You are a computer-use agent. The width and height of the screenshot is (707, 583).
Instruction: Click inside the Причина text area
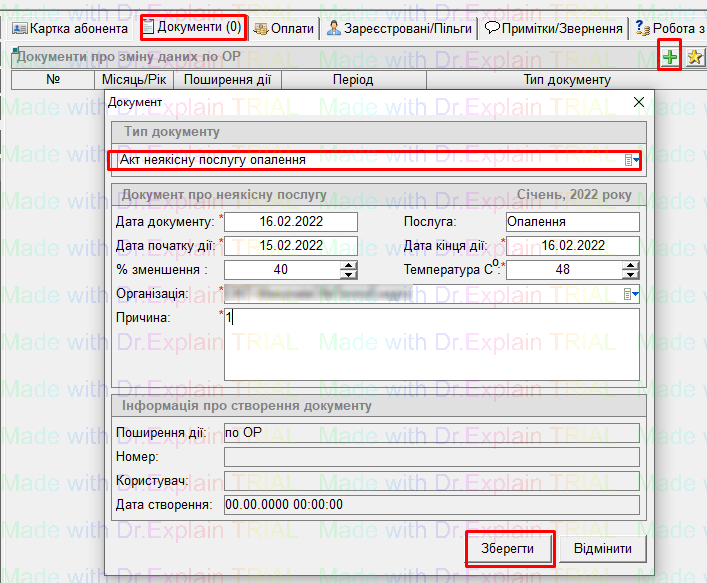430,344
